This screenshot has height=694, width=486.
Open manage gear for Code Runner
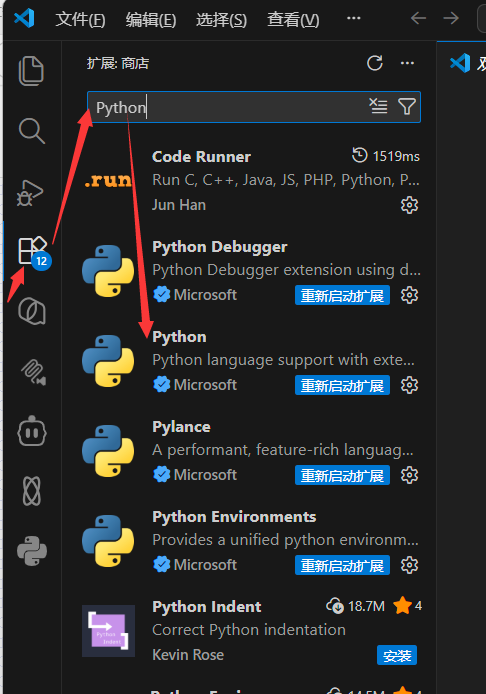point(409,205)
